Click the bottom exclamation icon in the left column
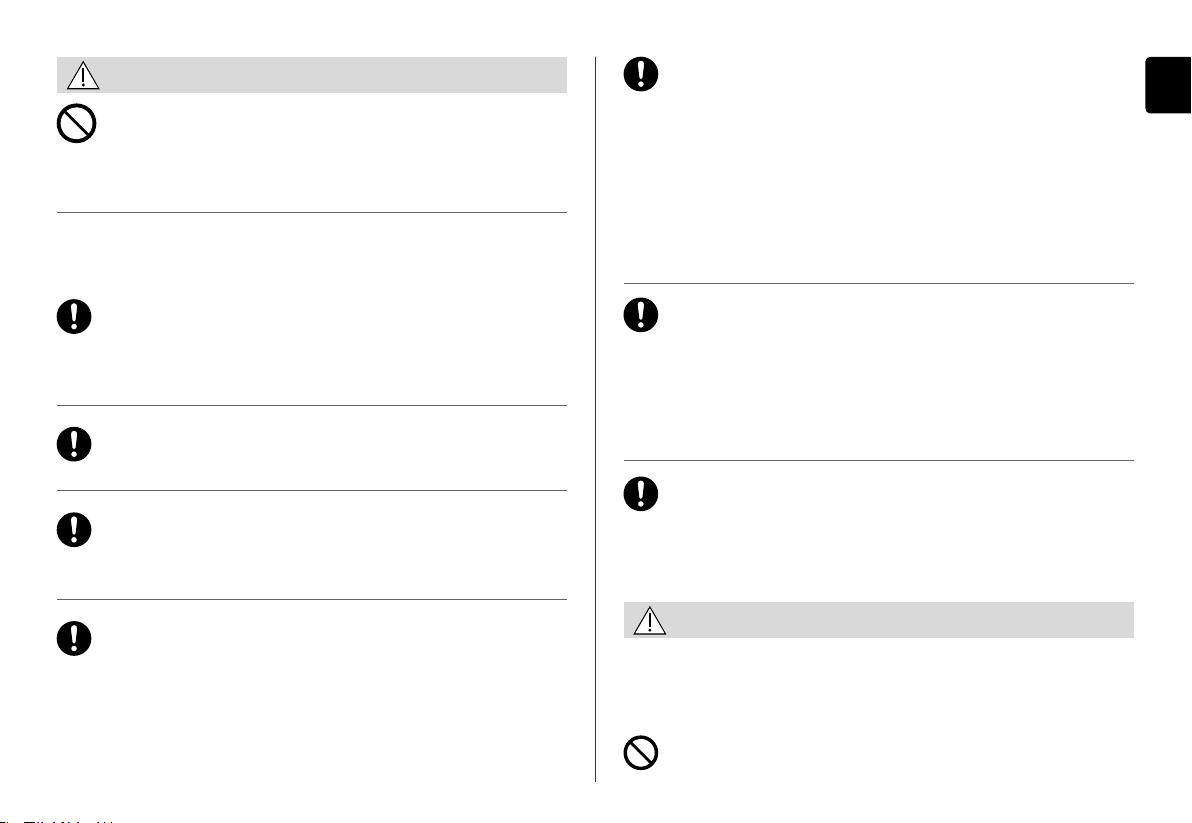The width and height of the screenshot is (1192, 823). (74, 638)
